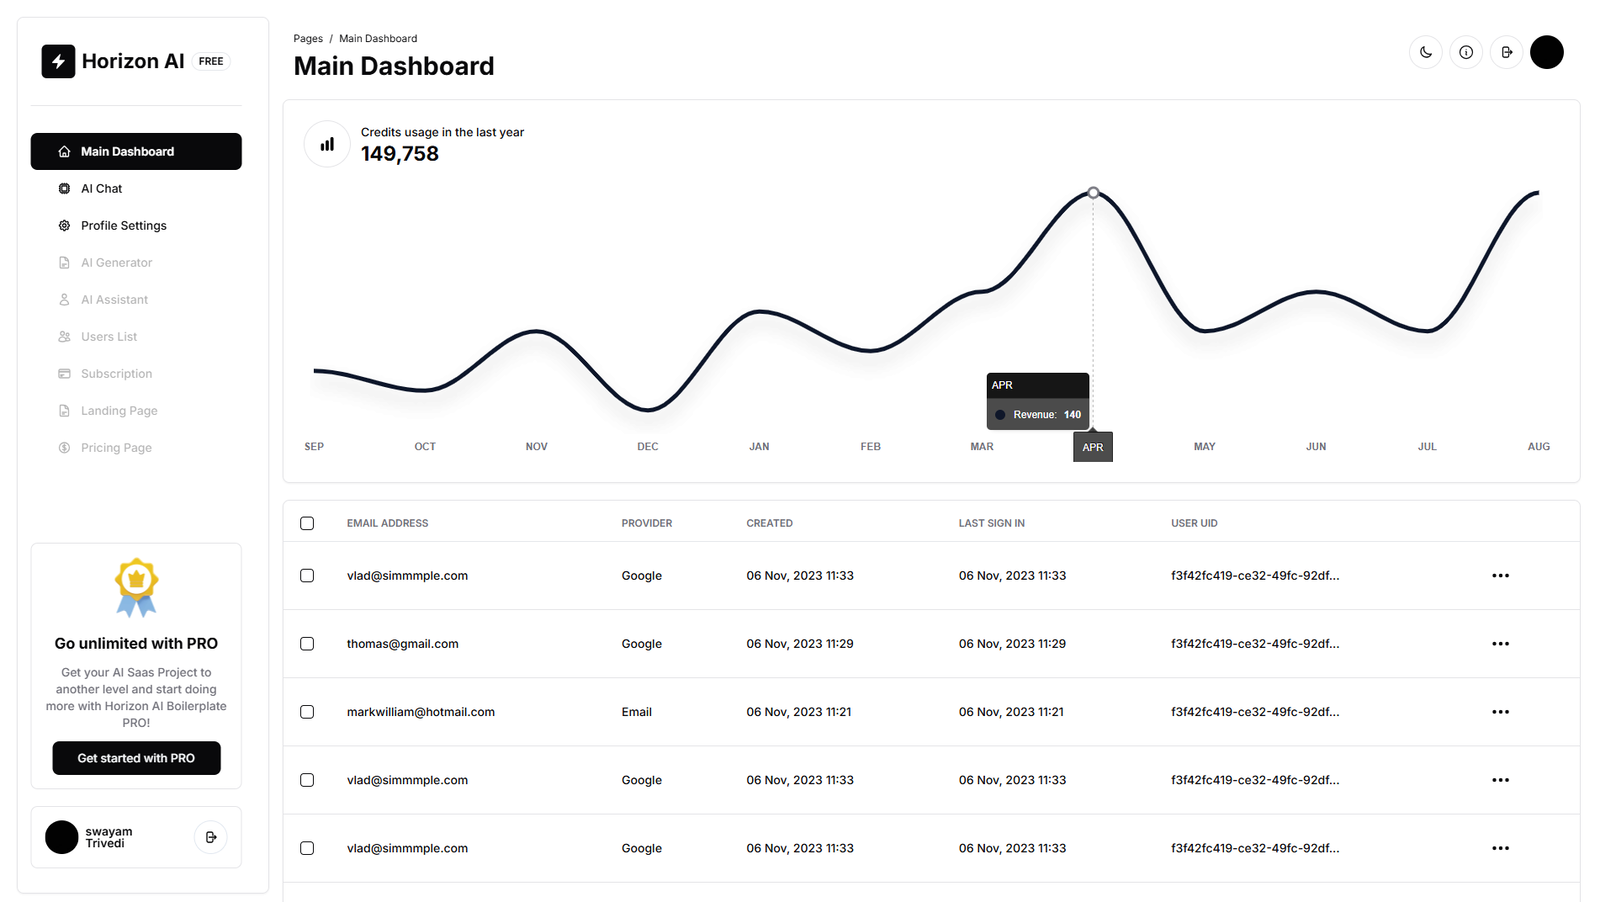Image resolution: width=1600 pixels, height=902 pixels.
Task: Click the thomas@gmail.com email cell
Action: [x=402, y=644]
